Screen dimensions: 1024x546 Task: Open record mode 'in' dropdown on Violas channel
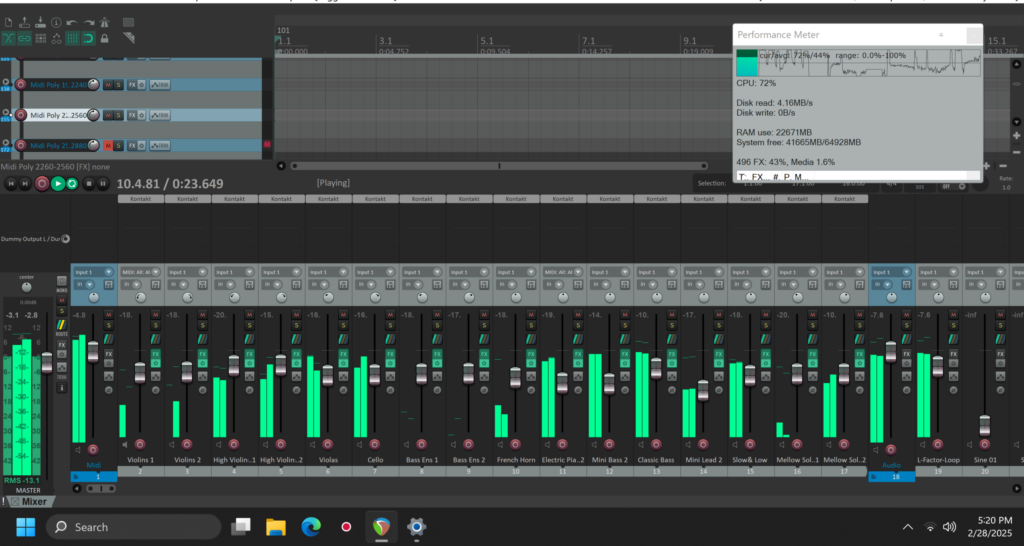pos(319,285)
